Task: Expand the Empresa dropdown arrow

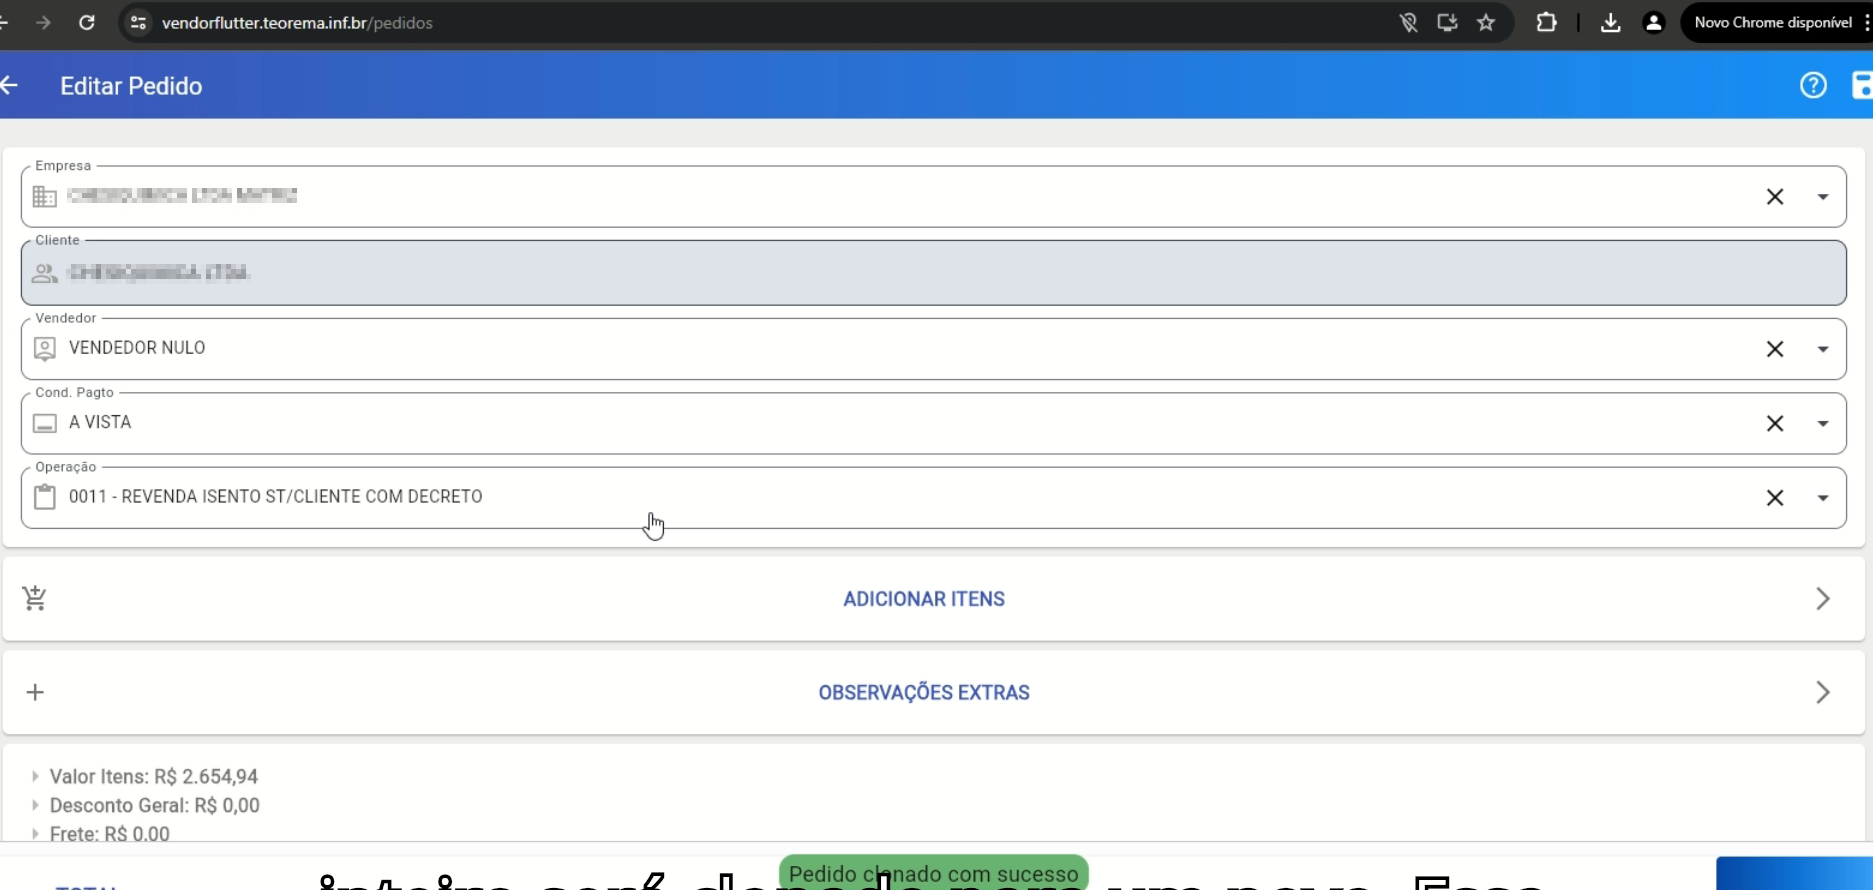Action: tap(1823, 197)
